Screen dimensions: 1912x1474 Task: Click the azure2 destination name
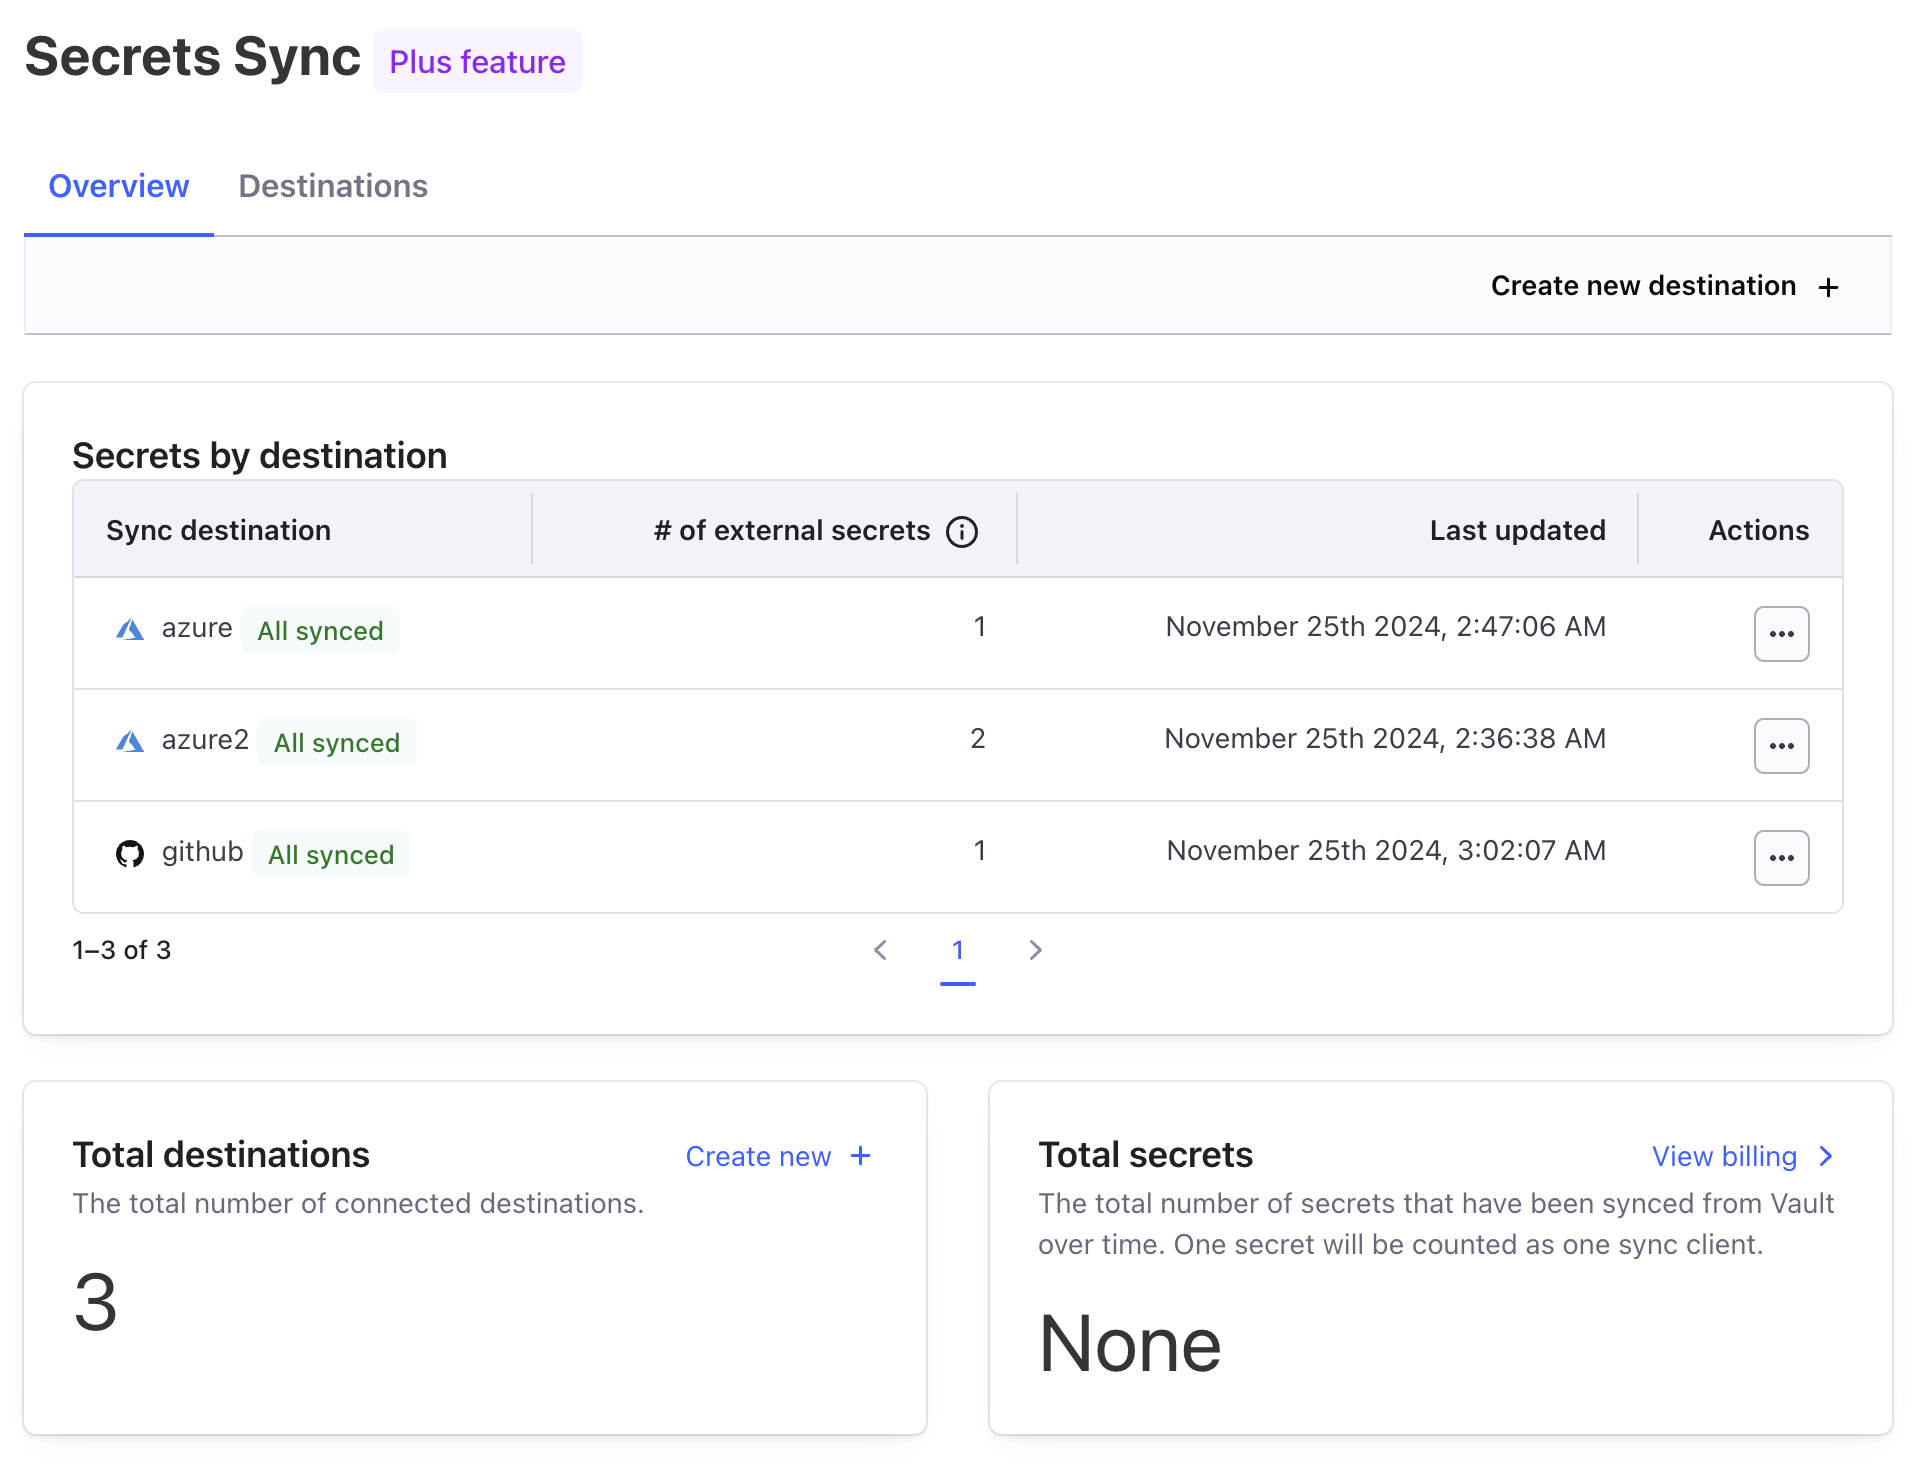coord(205,740)
